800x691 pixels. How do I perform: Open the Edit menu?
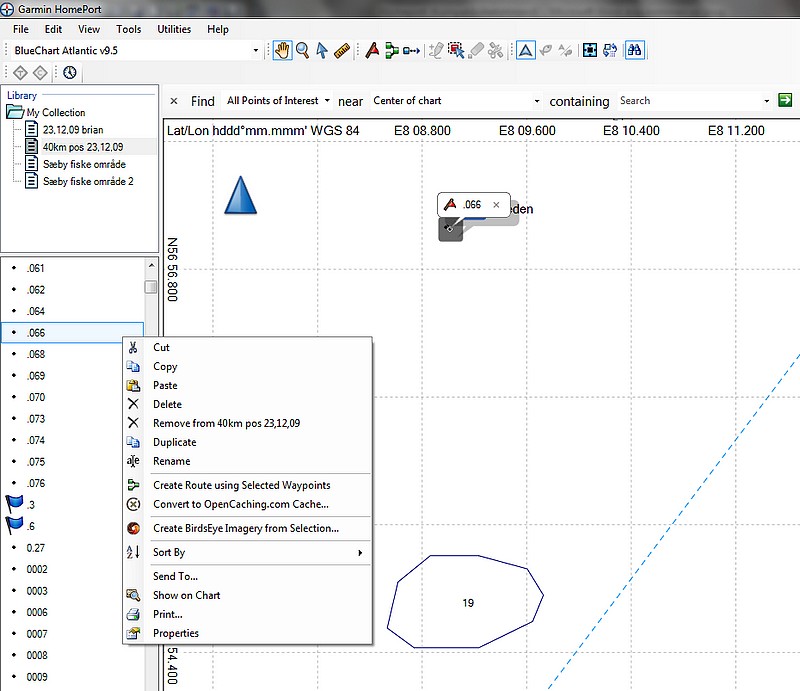(x=53, y=29)
